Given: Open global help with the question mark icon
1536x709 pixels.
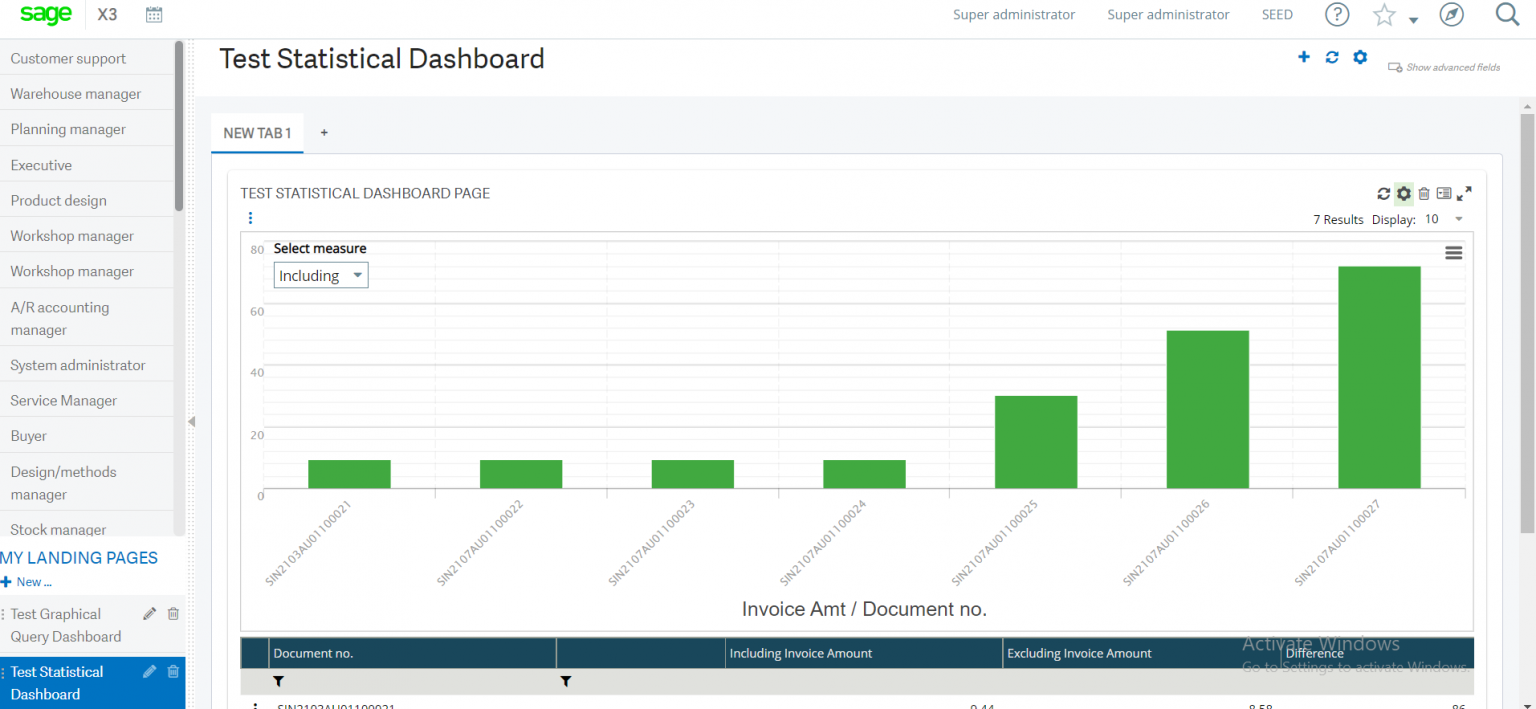Looking at the screenshot, I should click(x=1337, y=15).
